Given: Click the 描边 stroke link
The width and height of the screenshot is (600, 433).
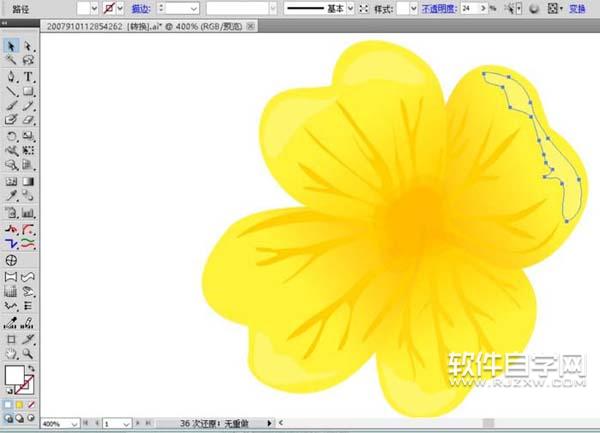Looking at the screenshot, I should 141,8.
